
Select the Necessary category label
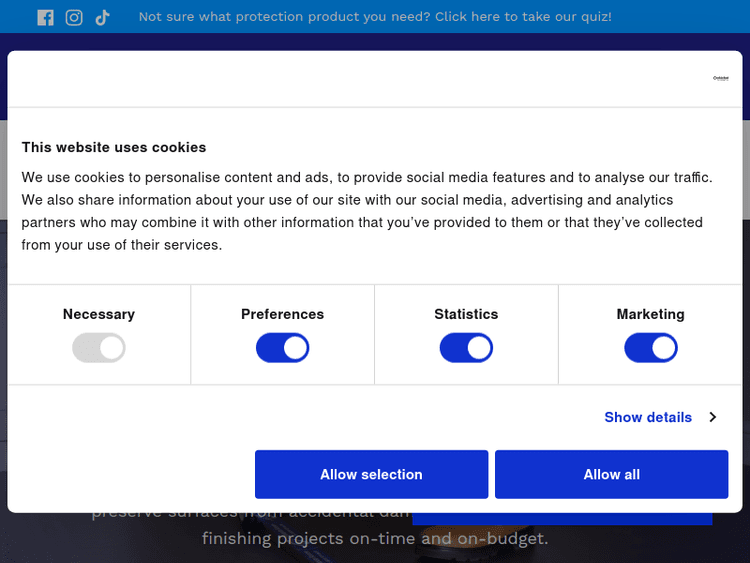click(98, 314)
